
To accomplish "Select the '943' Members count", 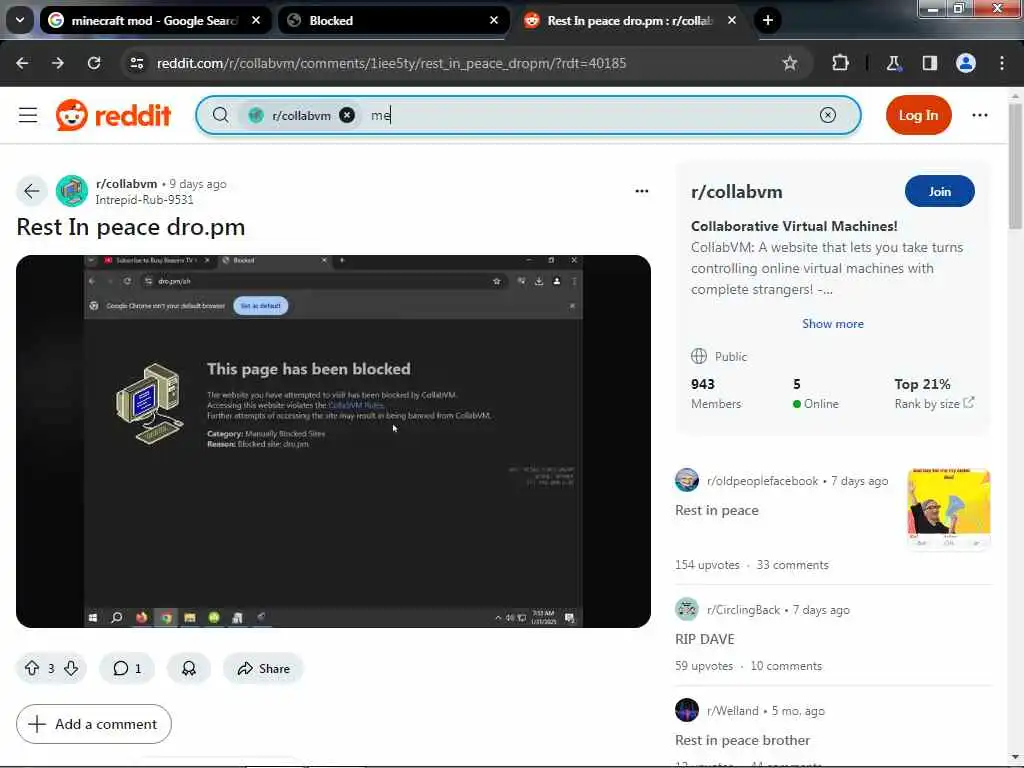I will [703, 384].
